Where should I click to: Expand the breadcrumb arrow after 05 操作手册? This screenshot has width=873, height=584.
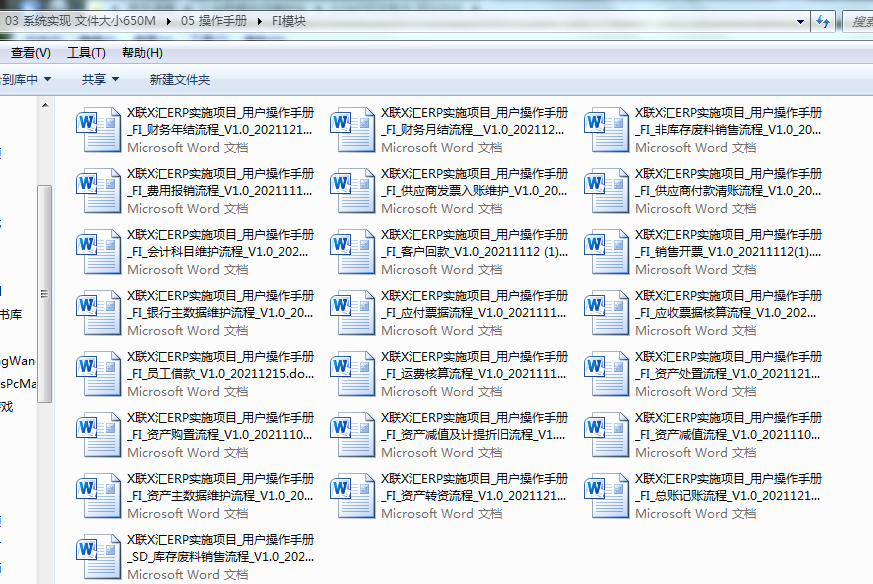(261, 20)
